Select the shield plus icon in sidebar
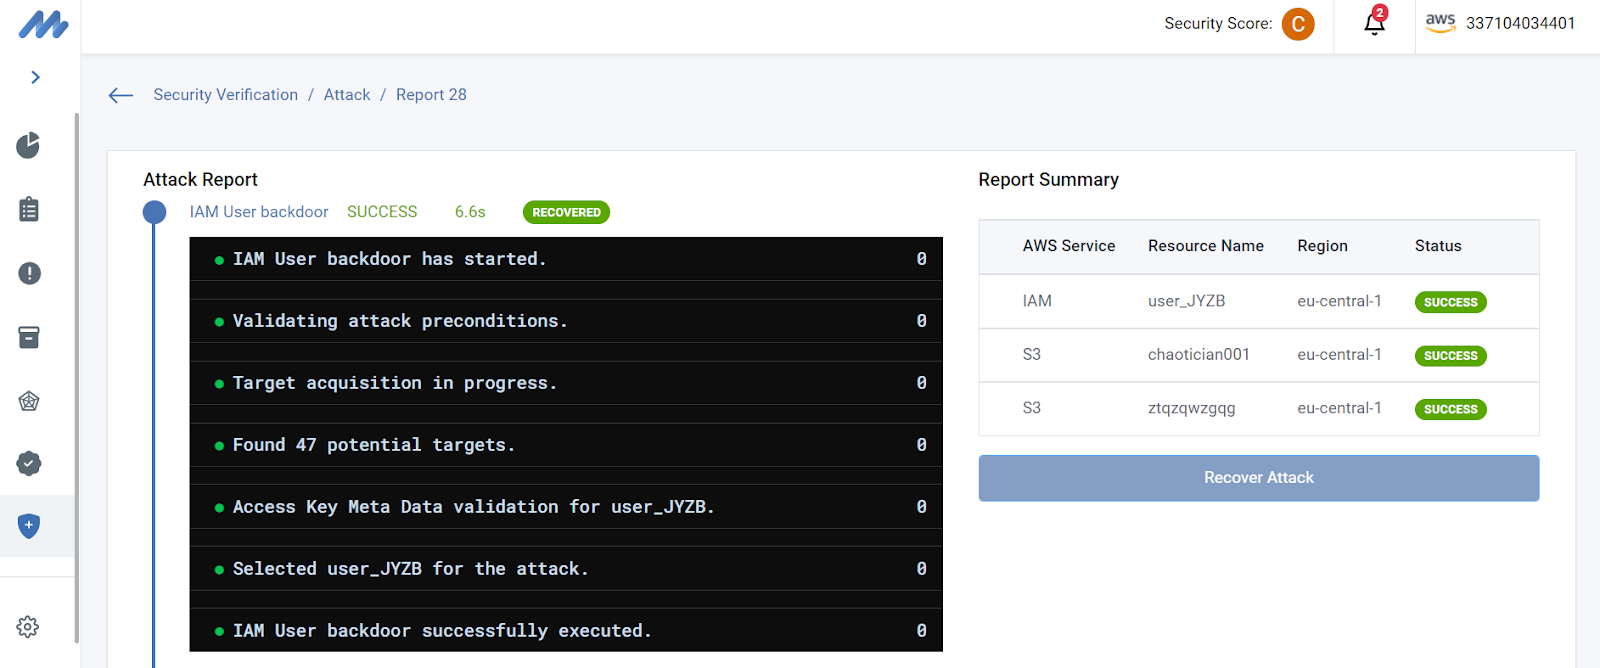 point(29,525)
